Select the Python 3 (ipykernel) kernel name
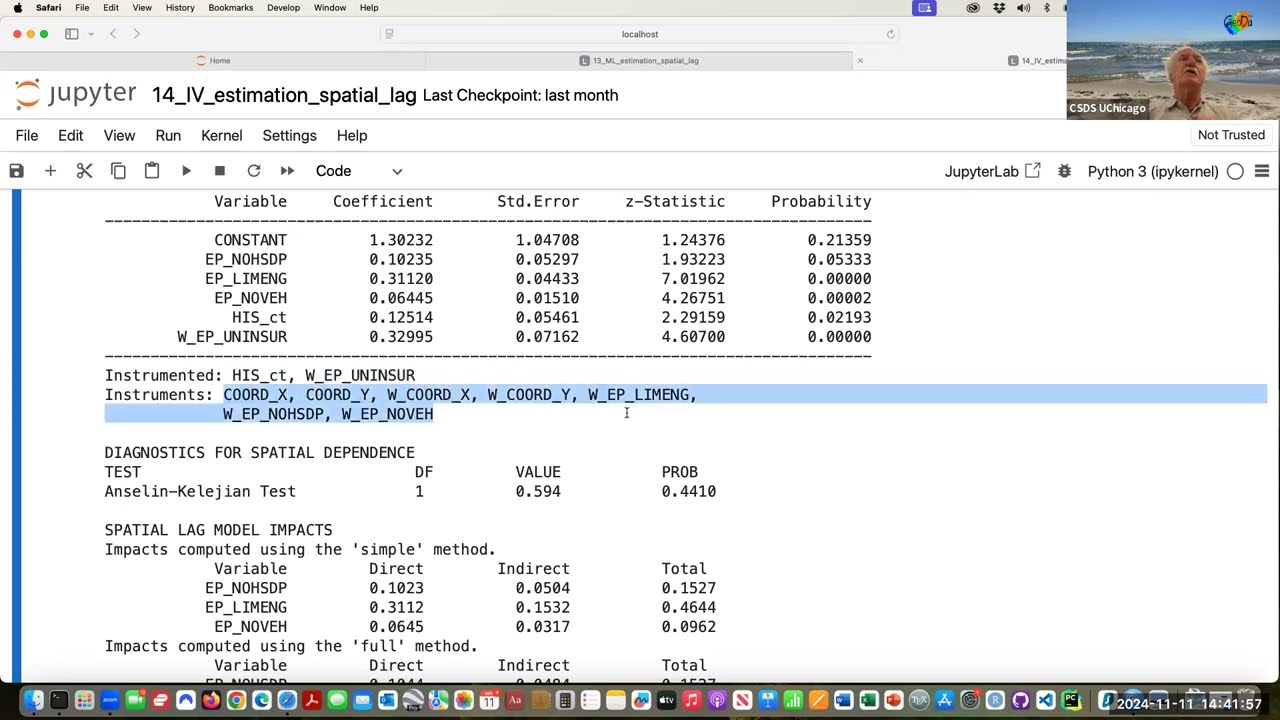The height and width of the screenshot is (720, 1280). (1153, 171)
